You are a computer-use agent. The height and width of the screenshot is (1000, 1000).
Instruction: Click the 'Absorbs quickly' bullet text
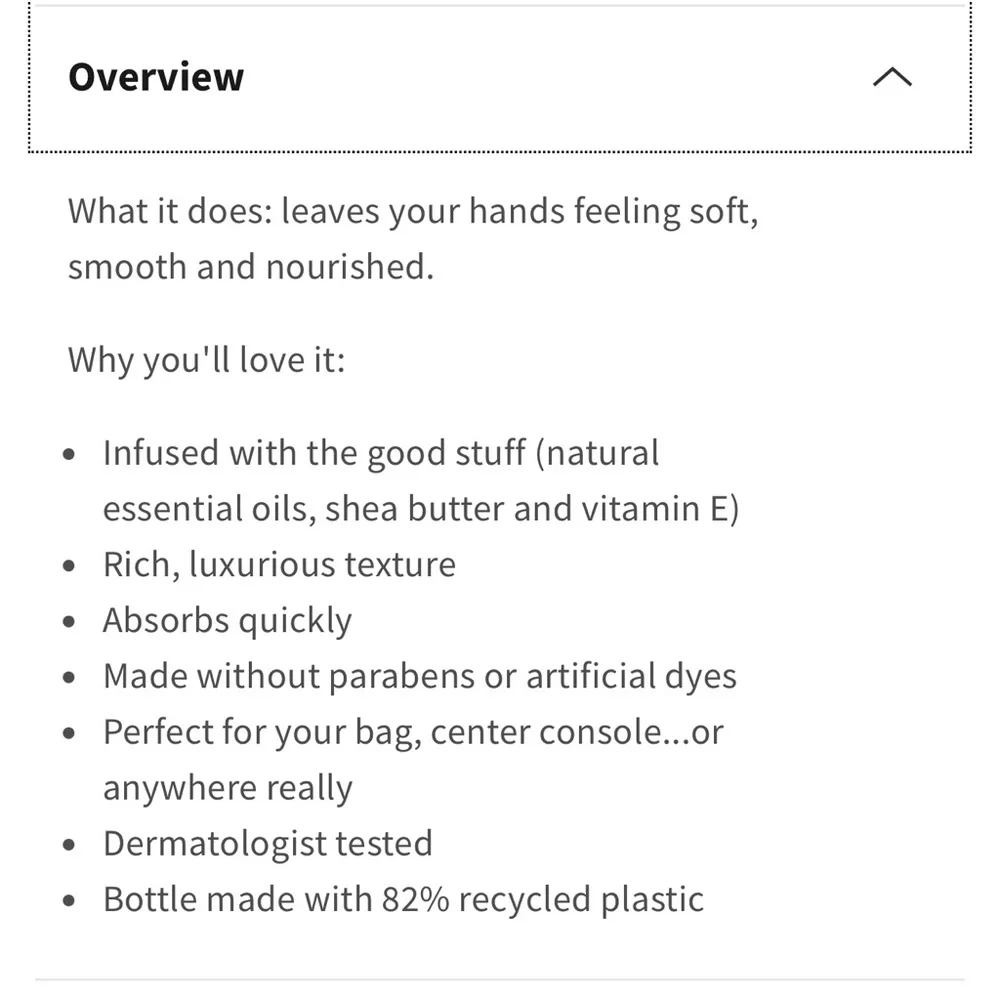coord(227,621)
